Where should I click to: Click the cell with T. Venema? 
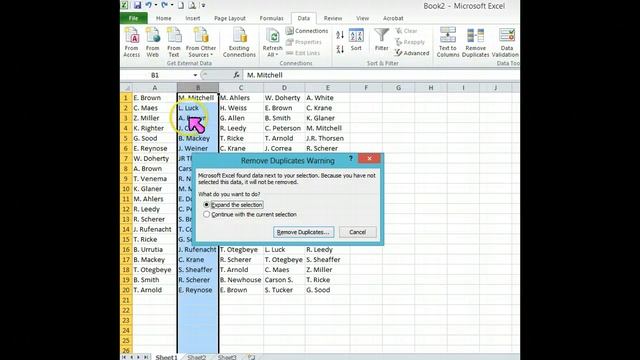pyautogui.click(x=155, y=179)
